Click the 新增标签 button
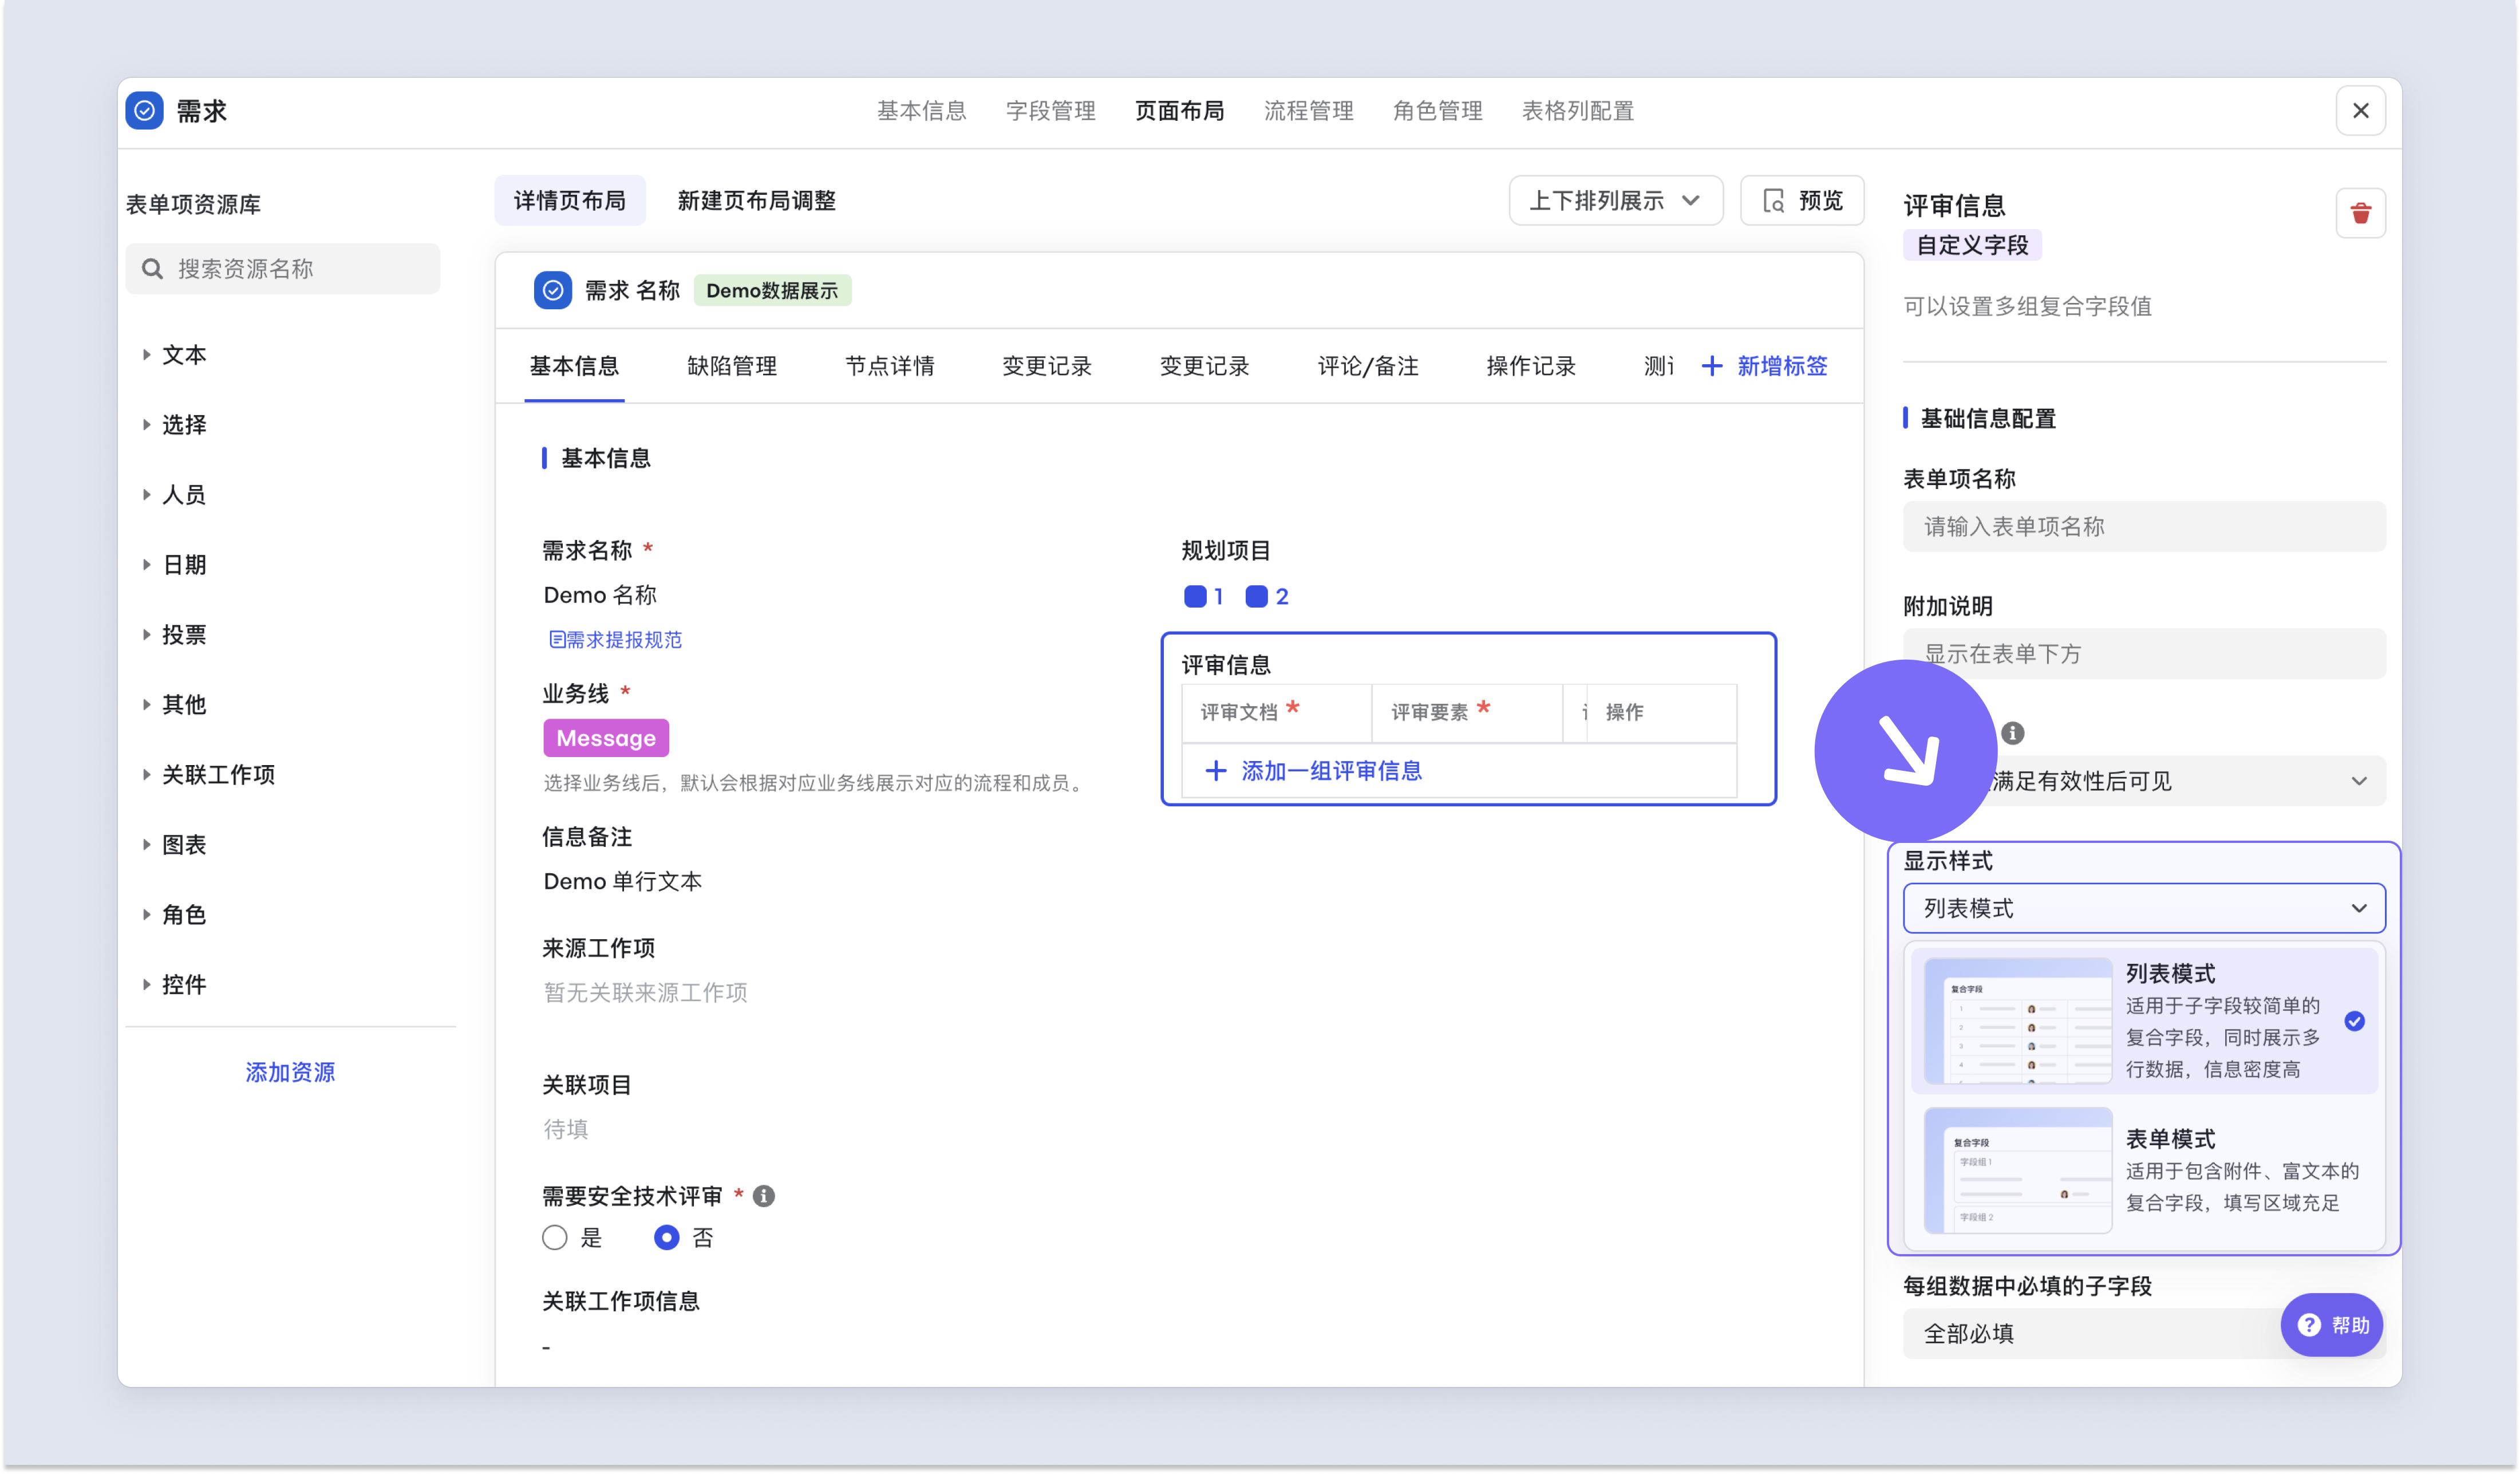Viewport: 2520px width, 1474px height. click(1765, 366)
